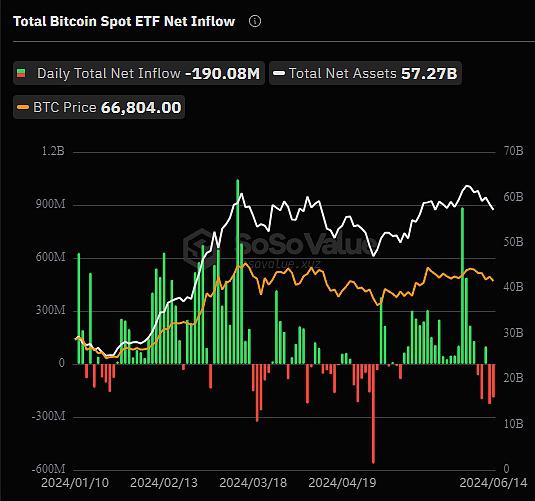Select the largest red outflow bar

click(x=373, y=414)
